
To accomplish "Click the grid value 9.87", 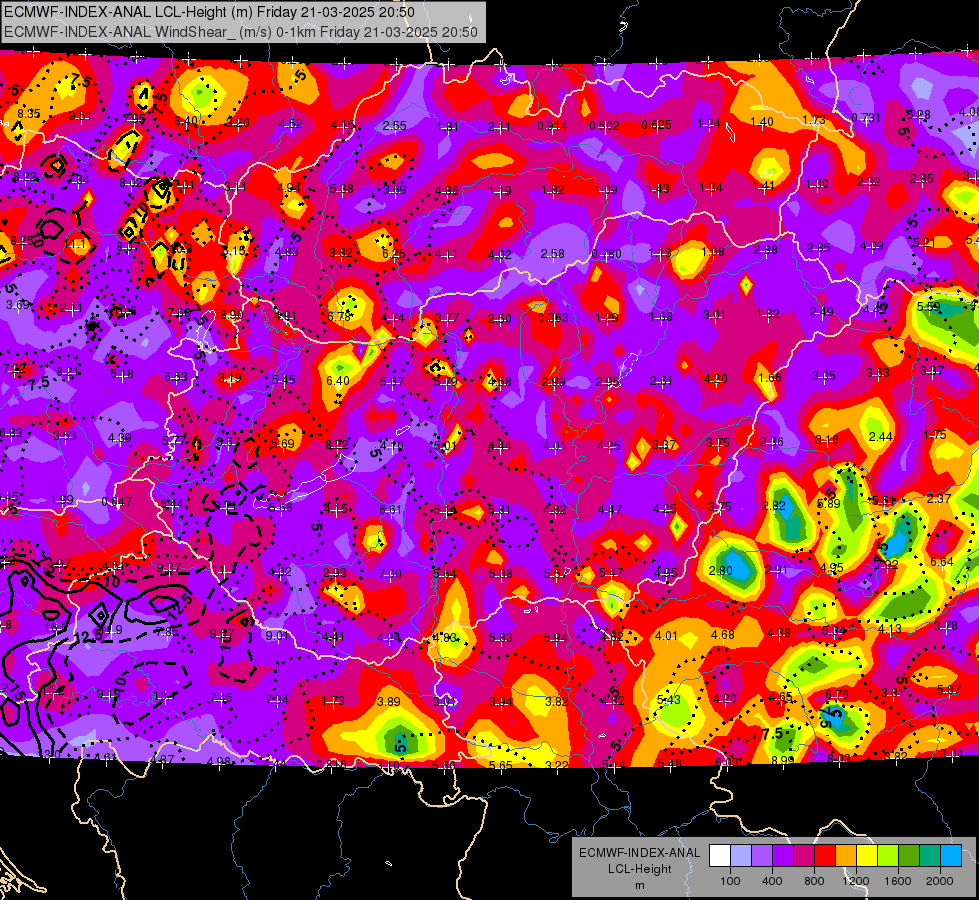I will tap(222, 633).
